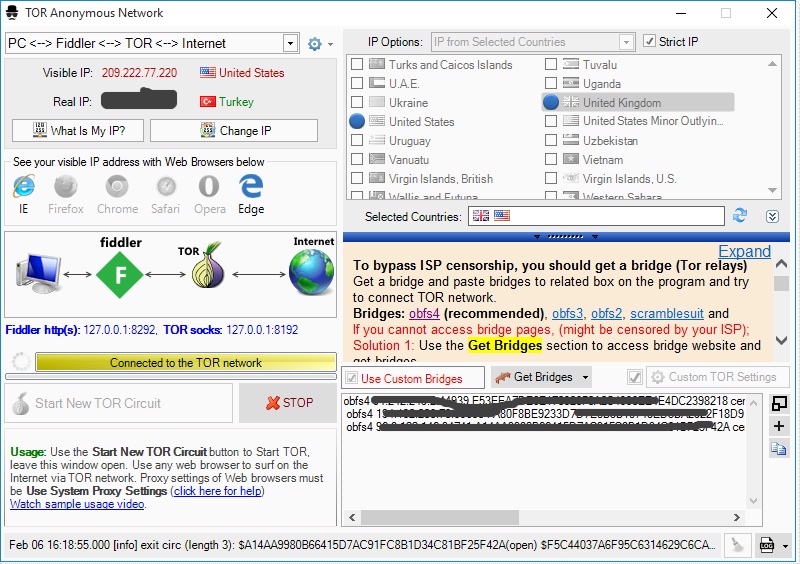Open Get Bridges dropdown arrow
Viewport: 800px width, 564px height.
click(585, 378)
